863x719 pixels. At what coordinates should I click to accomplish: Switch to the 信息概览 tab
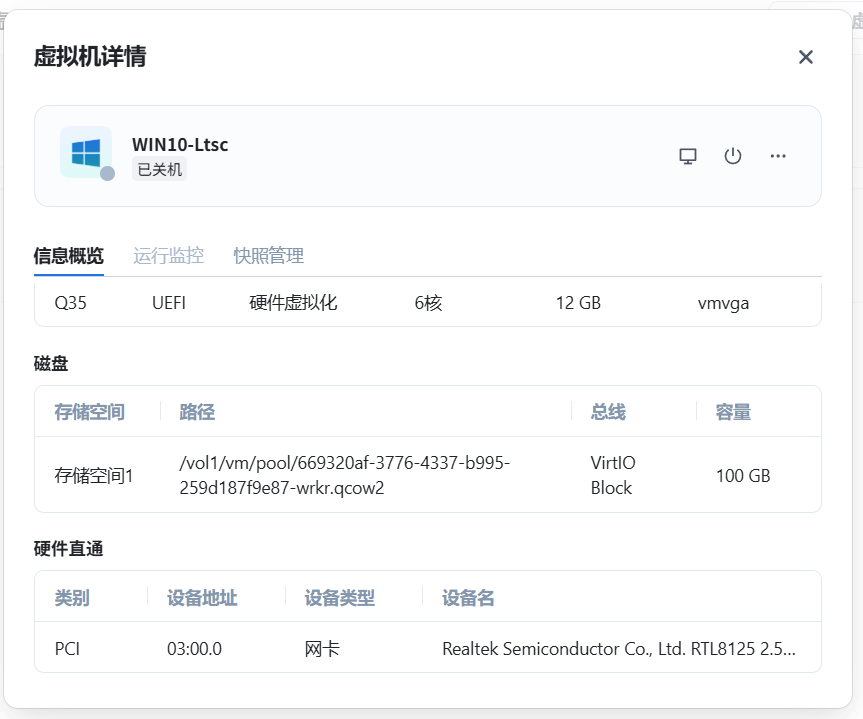point(69,256)
